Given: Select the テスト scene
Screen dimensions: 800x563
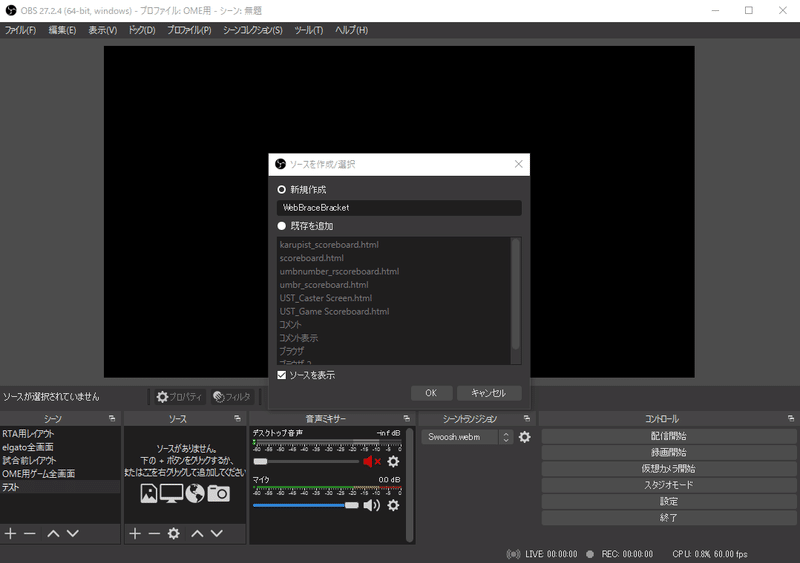Looking at the screenshot, I should click(60, 487).
